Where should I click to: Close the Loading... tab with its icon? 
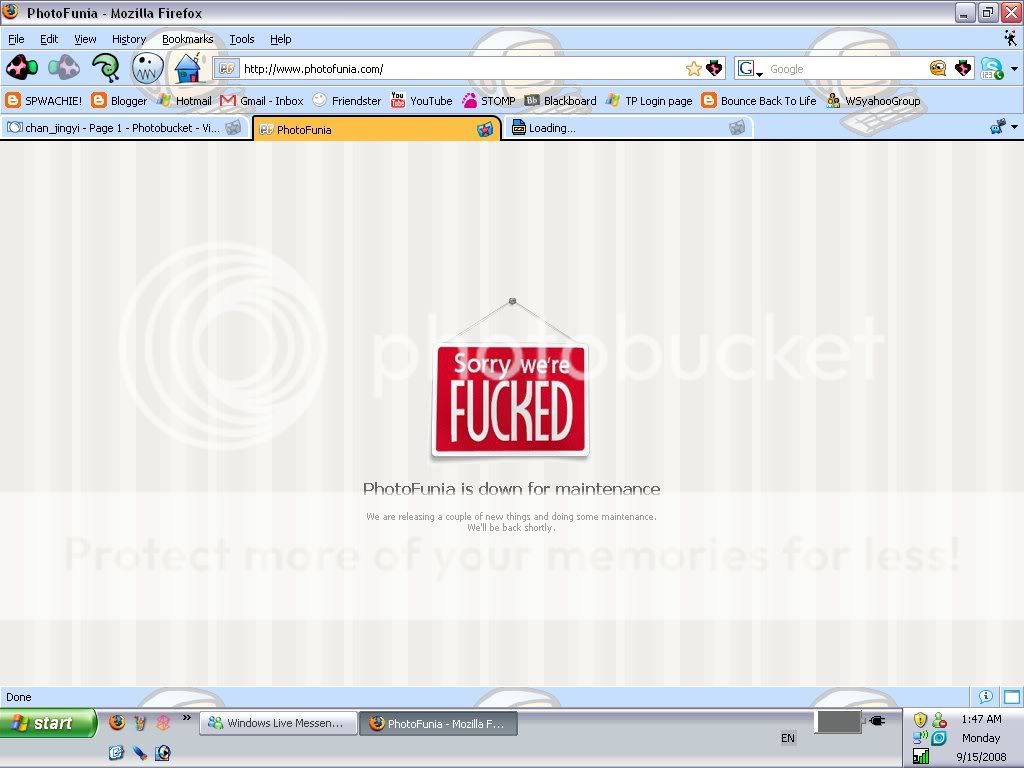tap(737, 128)
